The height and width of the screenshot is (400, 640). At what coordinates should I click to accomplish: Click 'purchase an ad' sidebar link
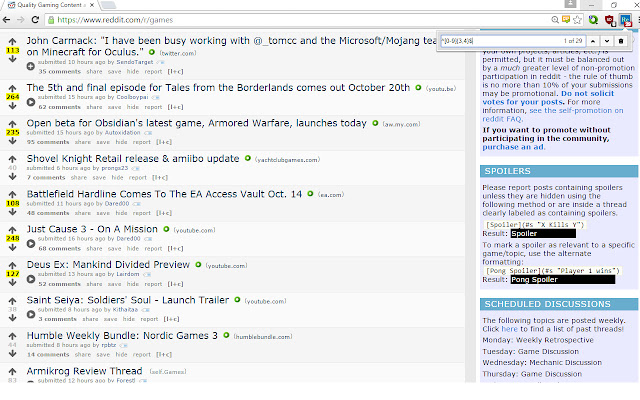[513, 147]
